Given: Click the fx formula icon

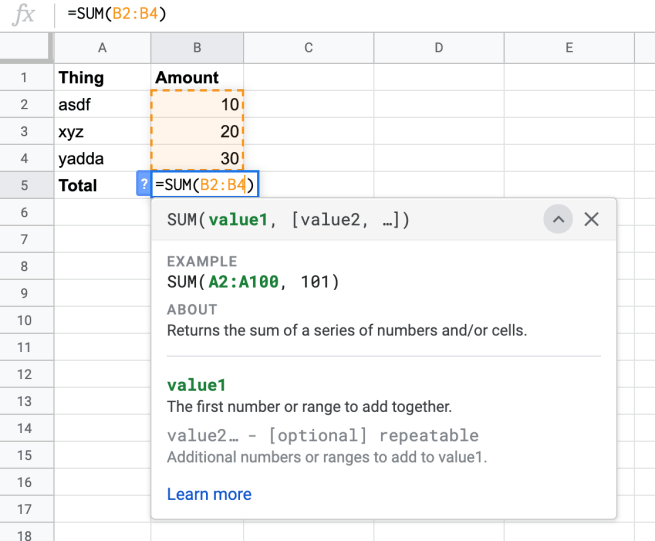Looking at the screenshot, I should (x=24, y=14).
